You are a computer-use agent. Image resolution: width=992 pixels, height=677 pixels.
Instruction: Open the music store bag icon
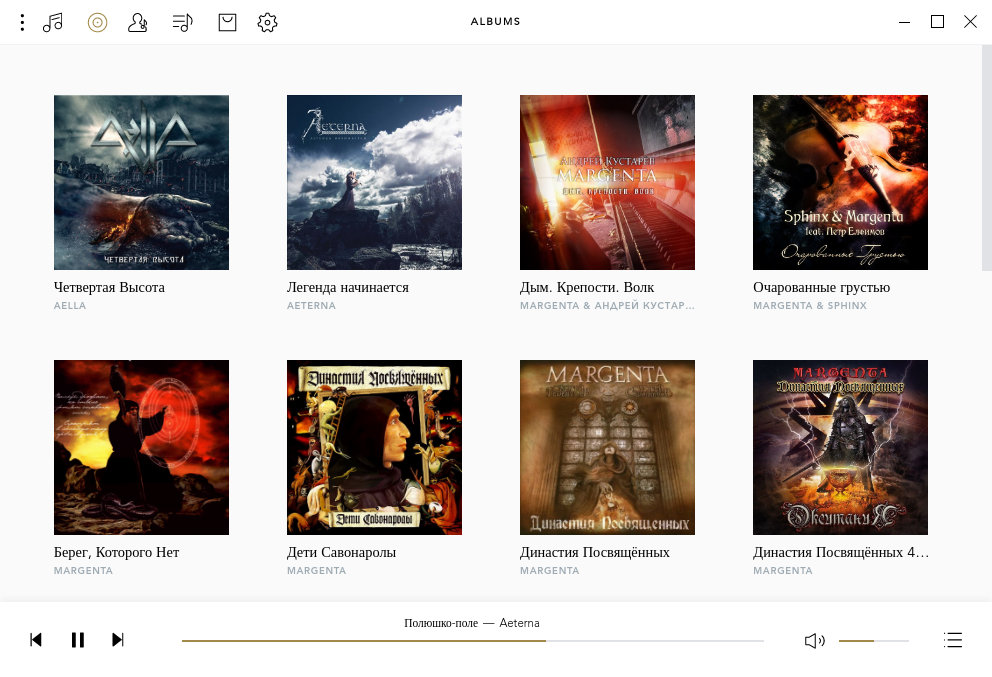click(x=227, y=23)
